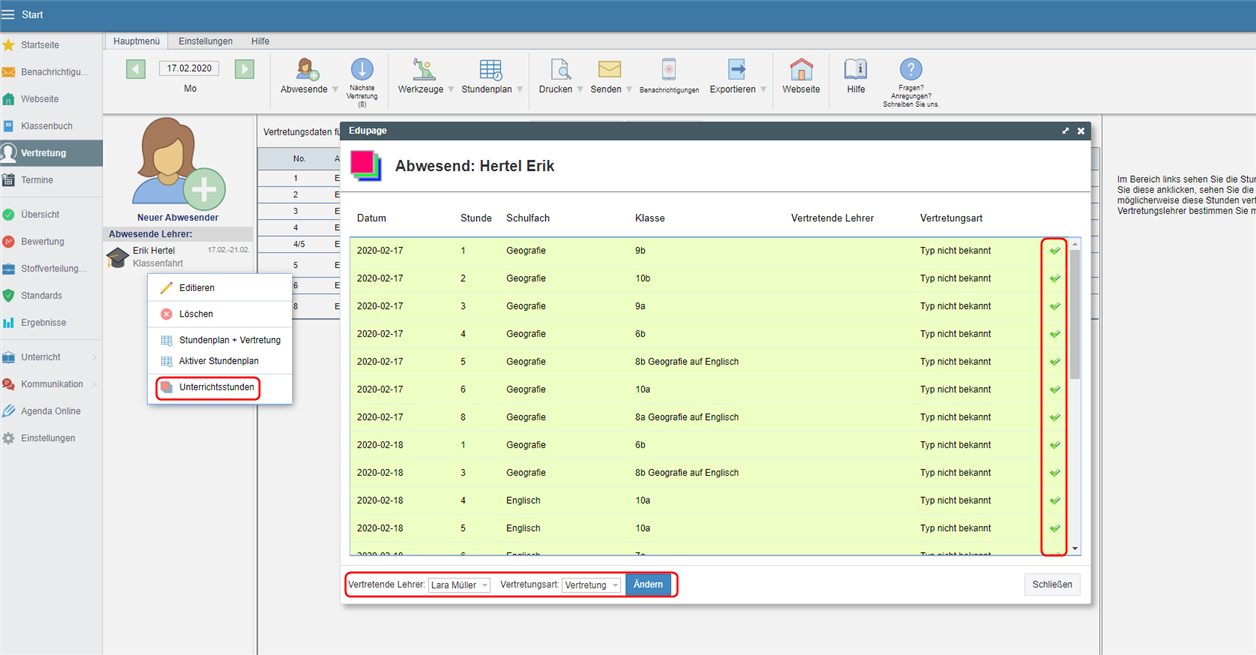Select Unterrichtsstunden in the context menu

click(x=216, y=387)
